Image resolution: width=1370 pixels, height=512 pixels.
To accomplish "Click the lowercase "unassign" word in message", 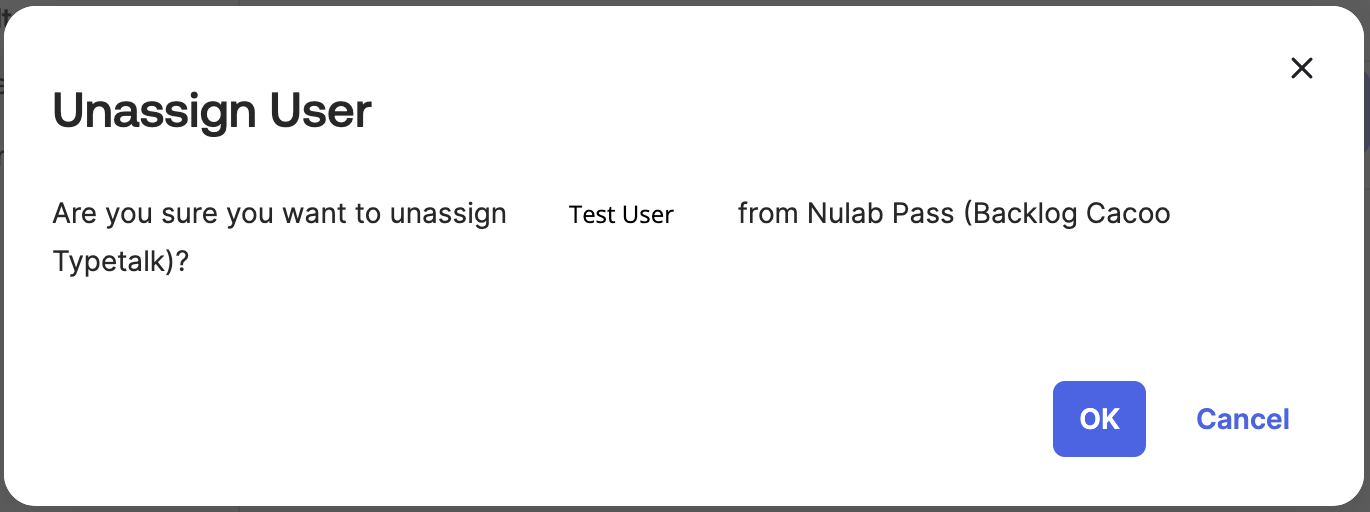I will pos(449,214).
